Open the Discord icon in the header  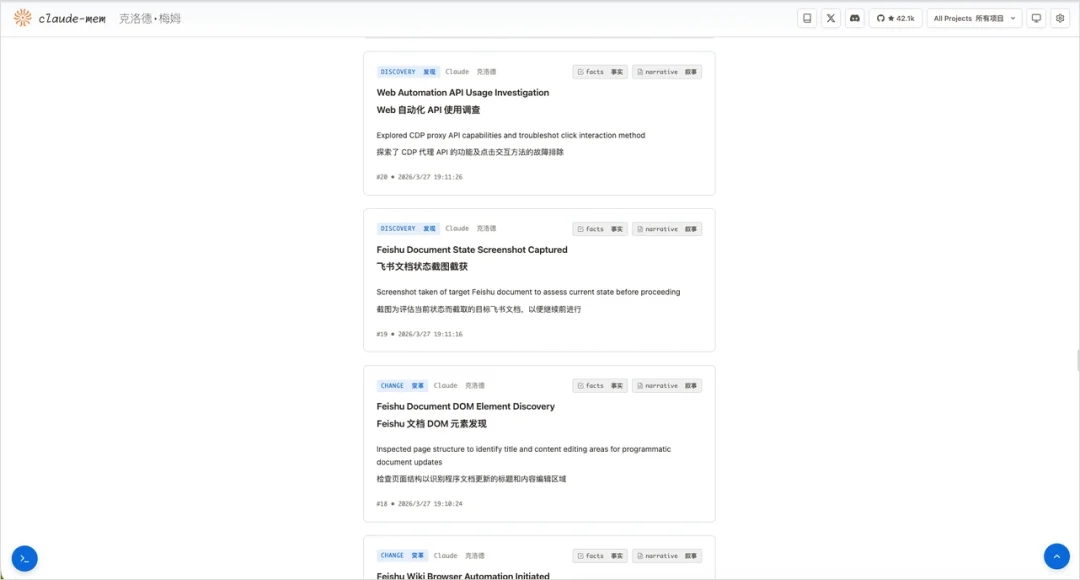coord(854,18)
